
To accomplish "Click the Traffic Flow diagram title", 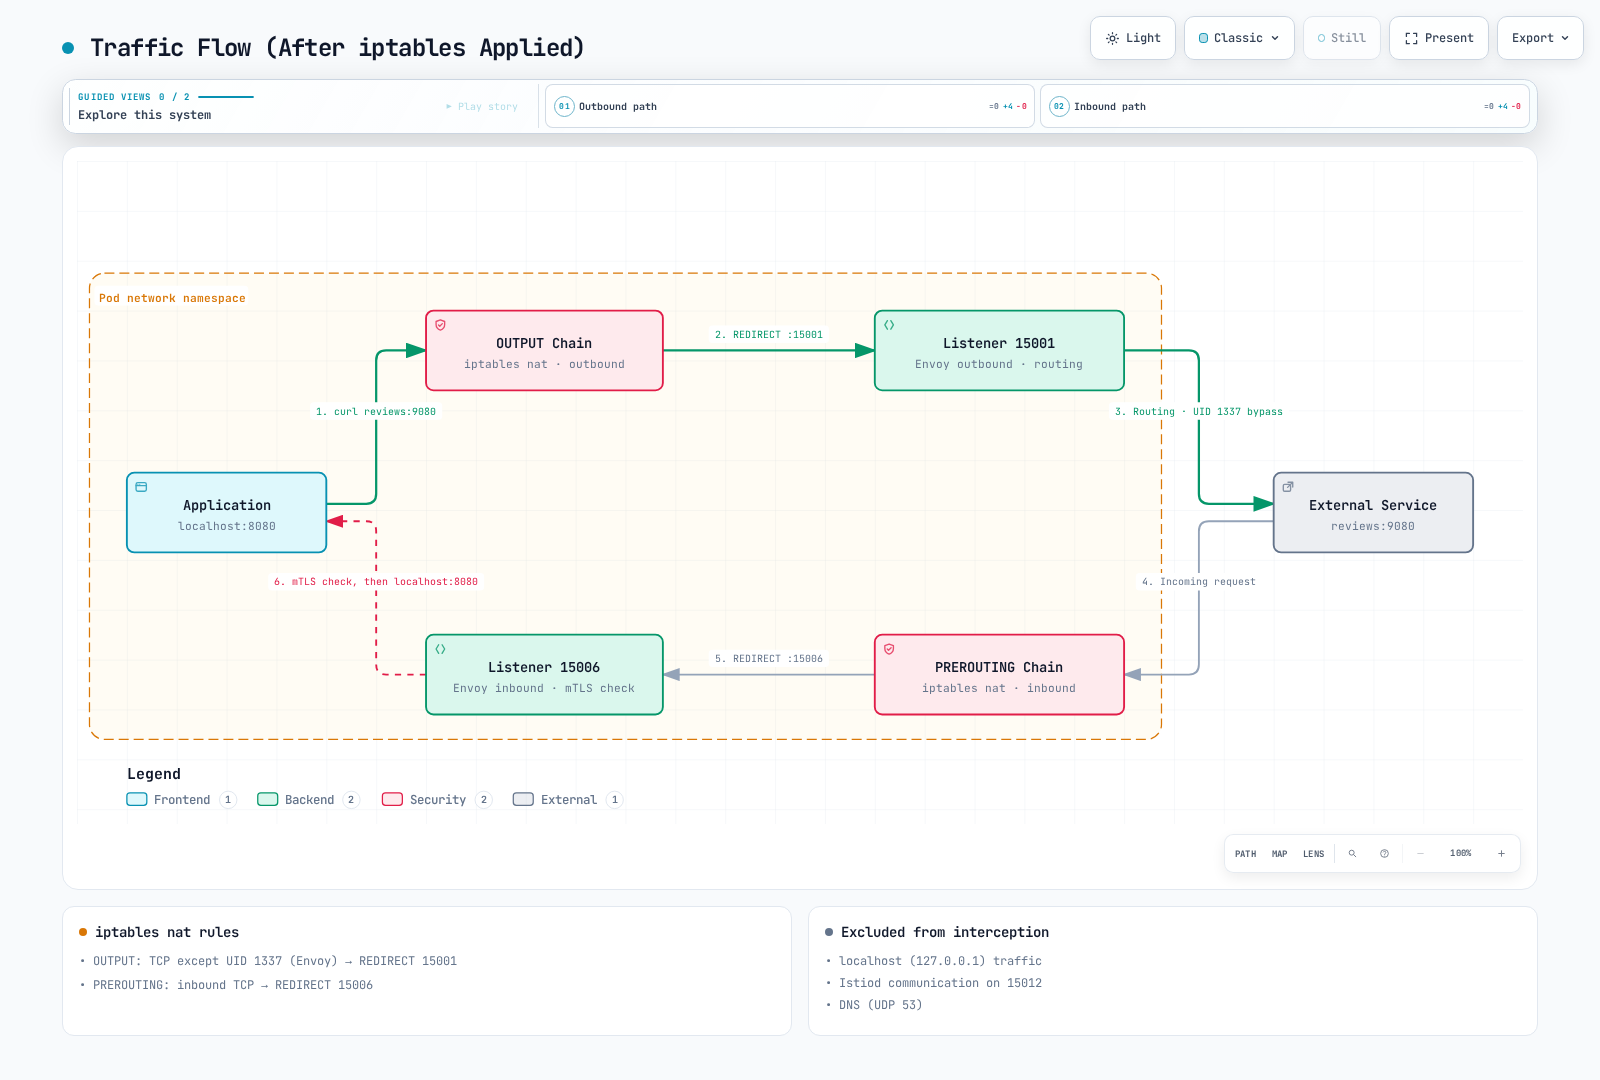I will [337, 48].
